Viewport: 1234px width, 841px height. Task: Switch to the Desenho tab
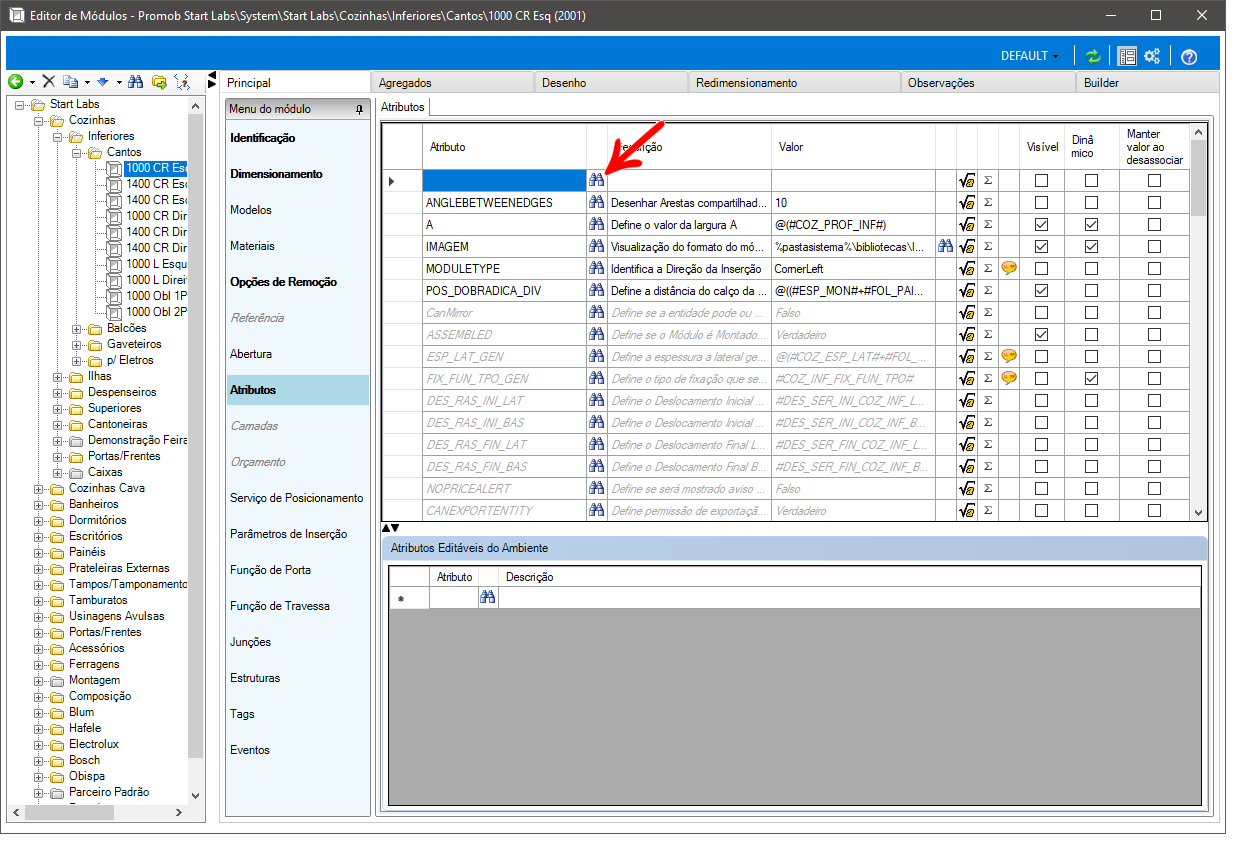click(611, 83)
